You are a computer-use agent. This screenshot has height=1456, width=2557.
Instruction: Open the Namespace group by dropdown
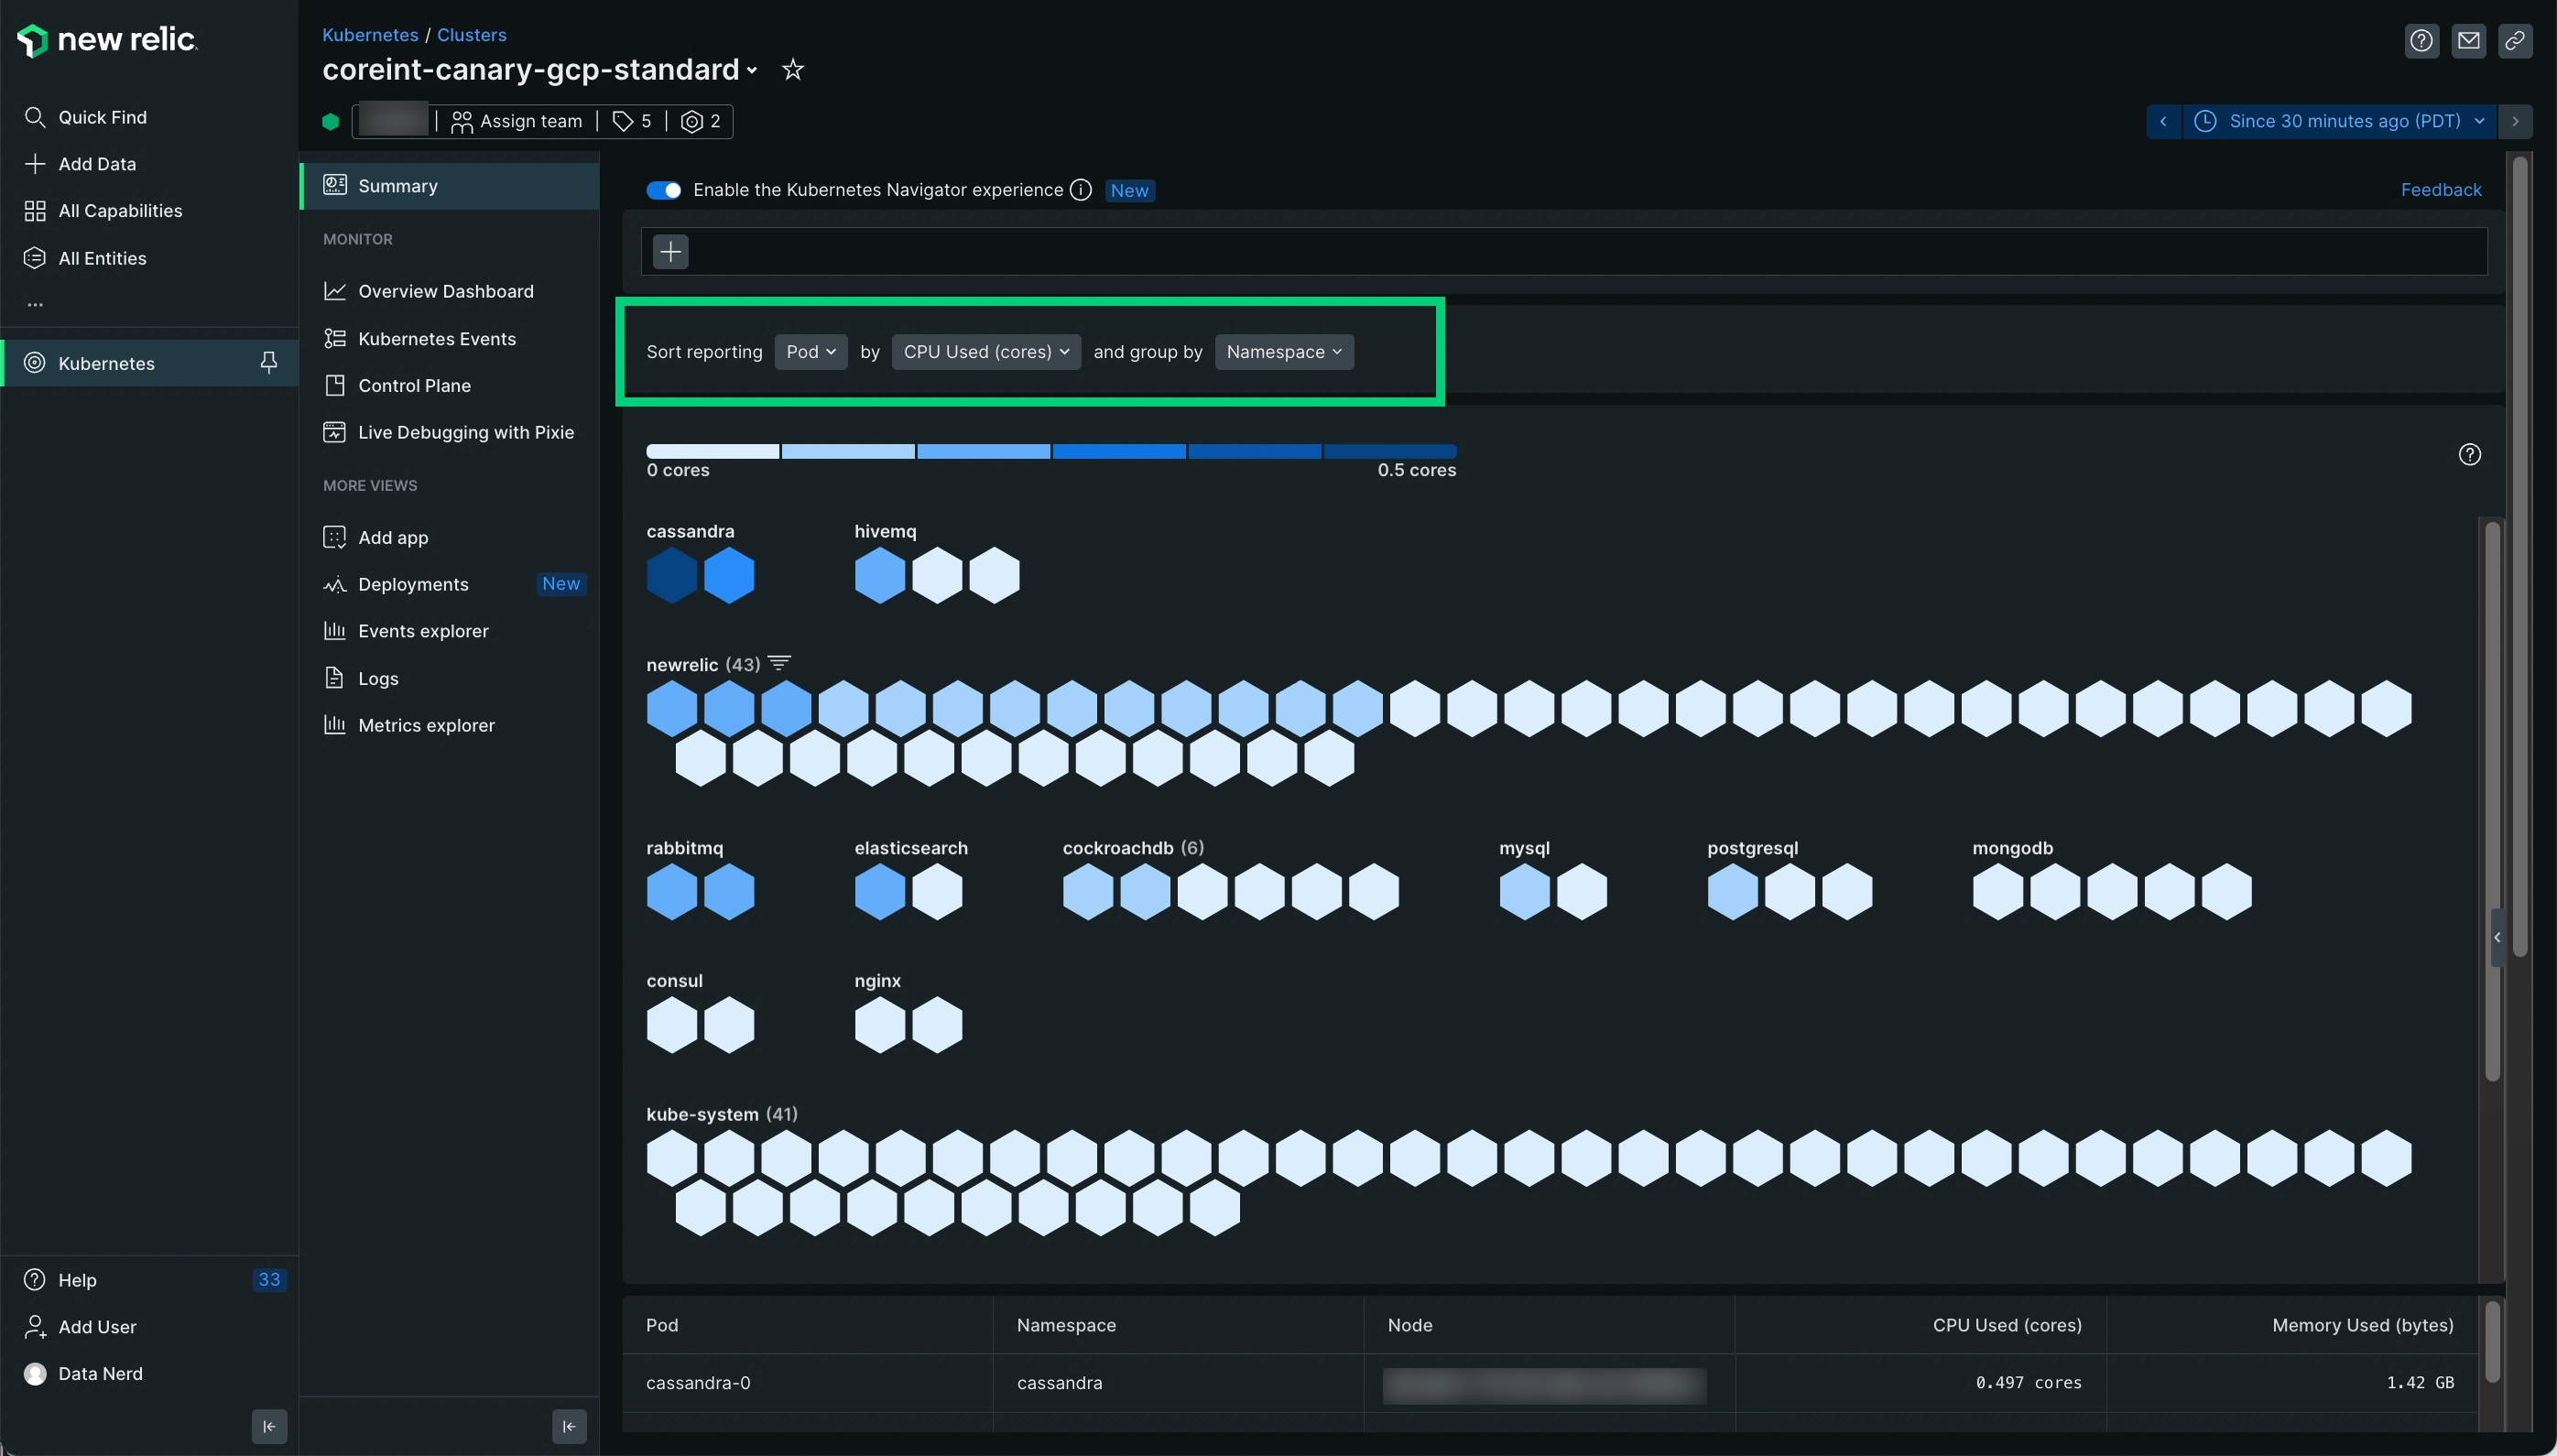[1283, 351]
